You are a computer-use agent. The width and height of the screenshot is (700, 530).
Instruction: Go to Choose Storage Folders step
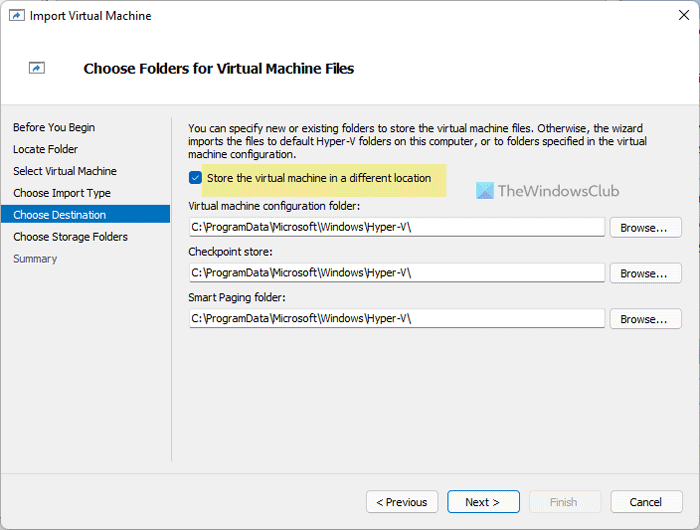pyautogui.click(x=71, y=237)
